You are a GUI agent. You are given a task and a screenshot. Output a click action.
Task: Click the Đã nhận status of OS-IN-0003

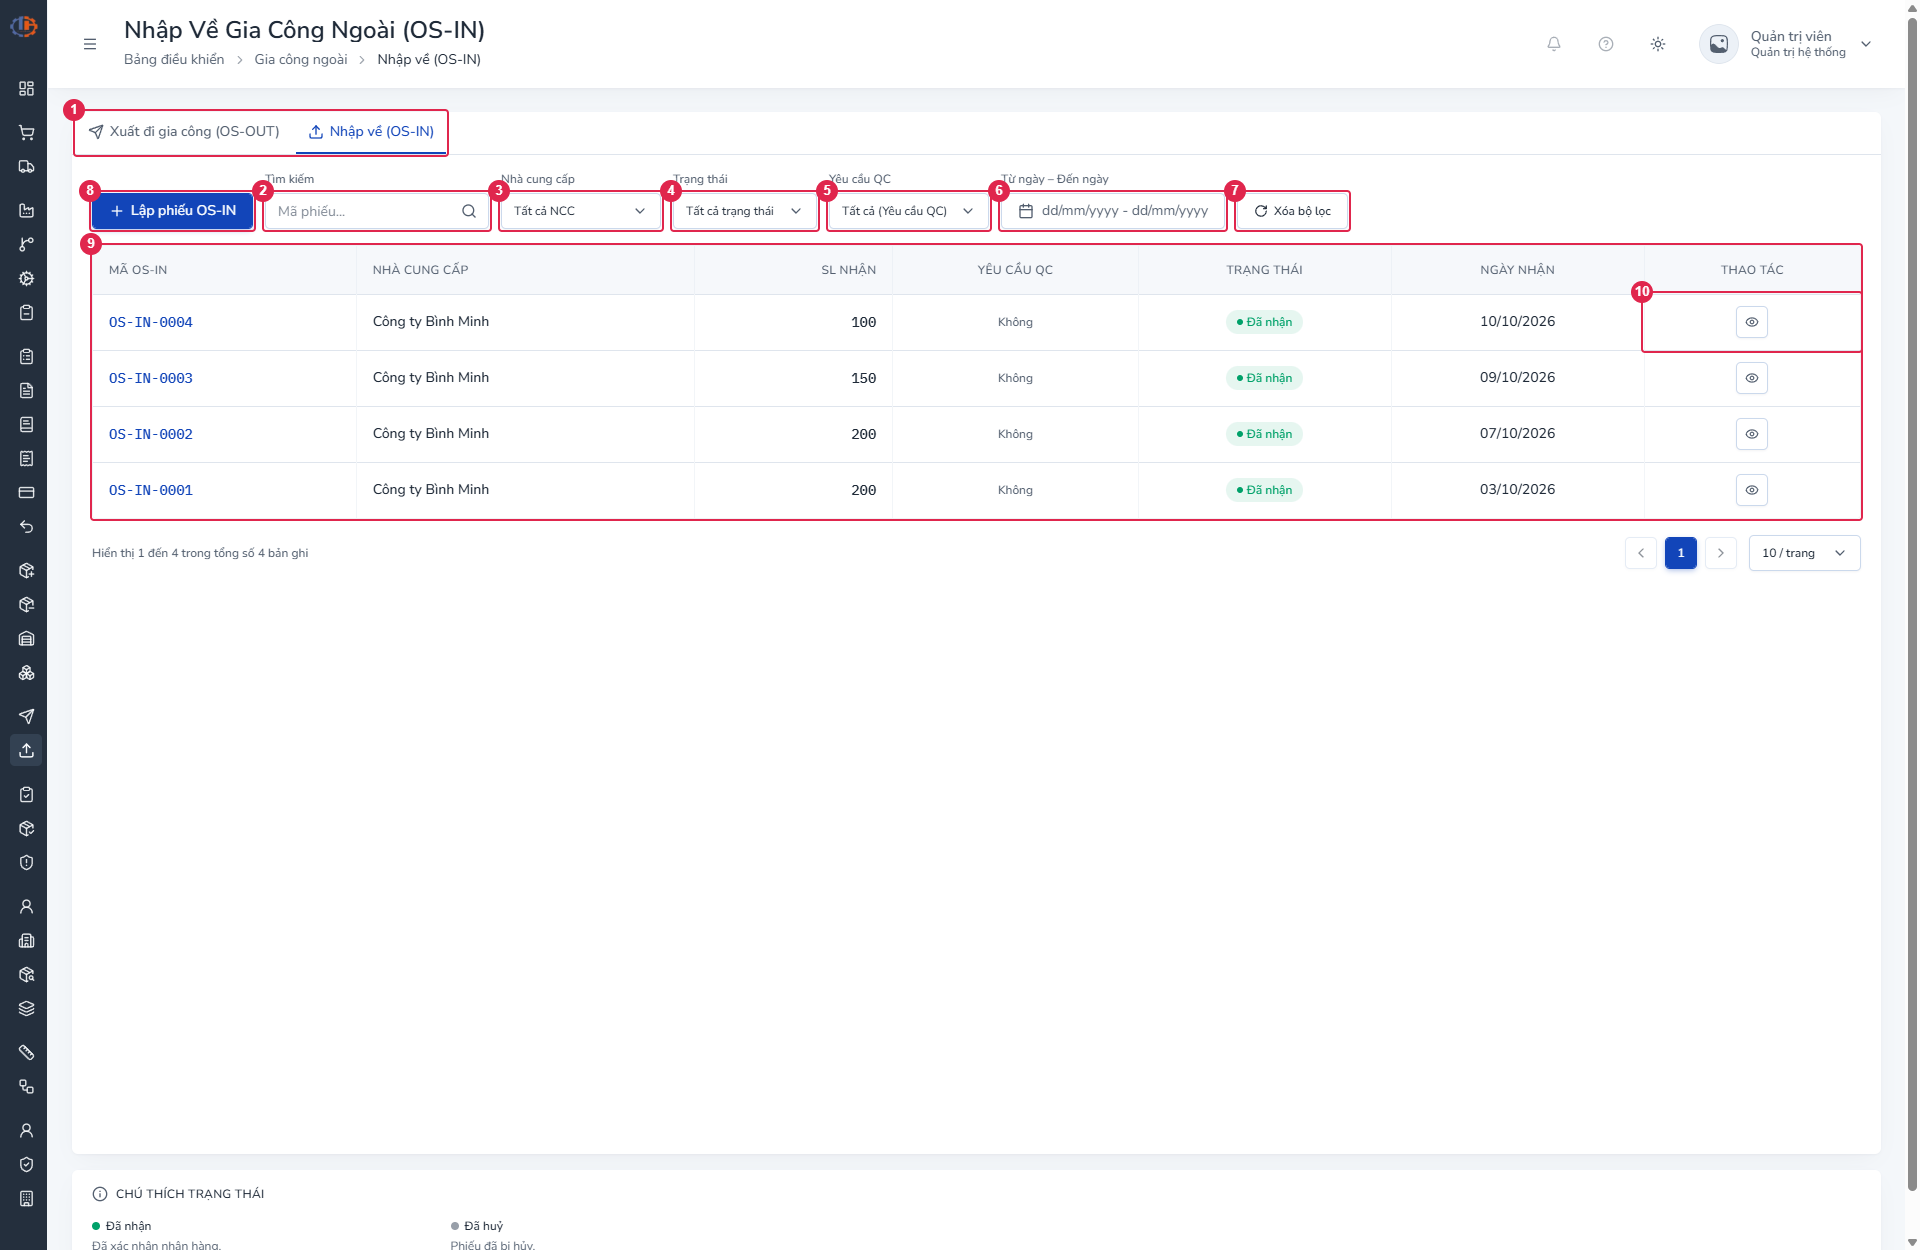tap(1264, 378)
